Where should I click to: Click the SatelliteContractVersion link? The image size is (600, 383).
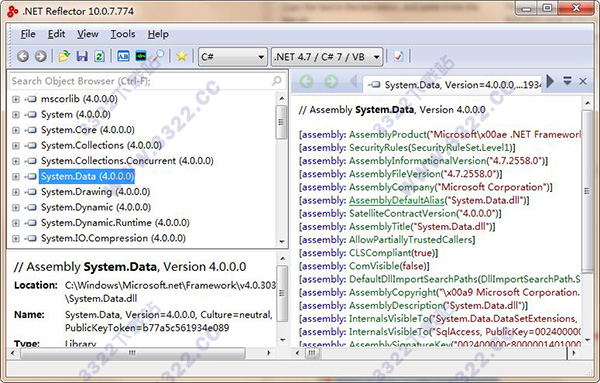click(x=402, y=213)
